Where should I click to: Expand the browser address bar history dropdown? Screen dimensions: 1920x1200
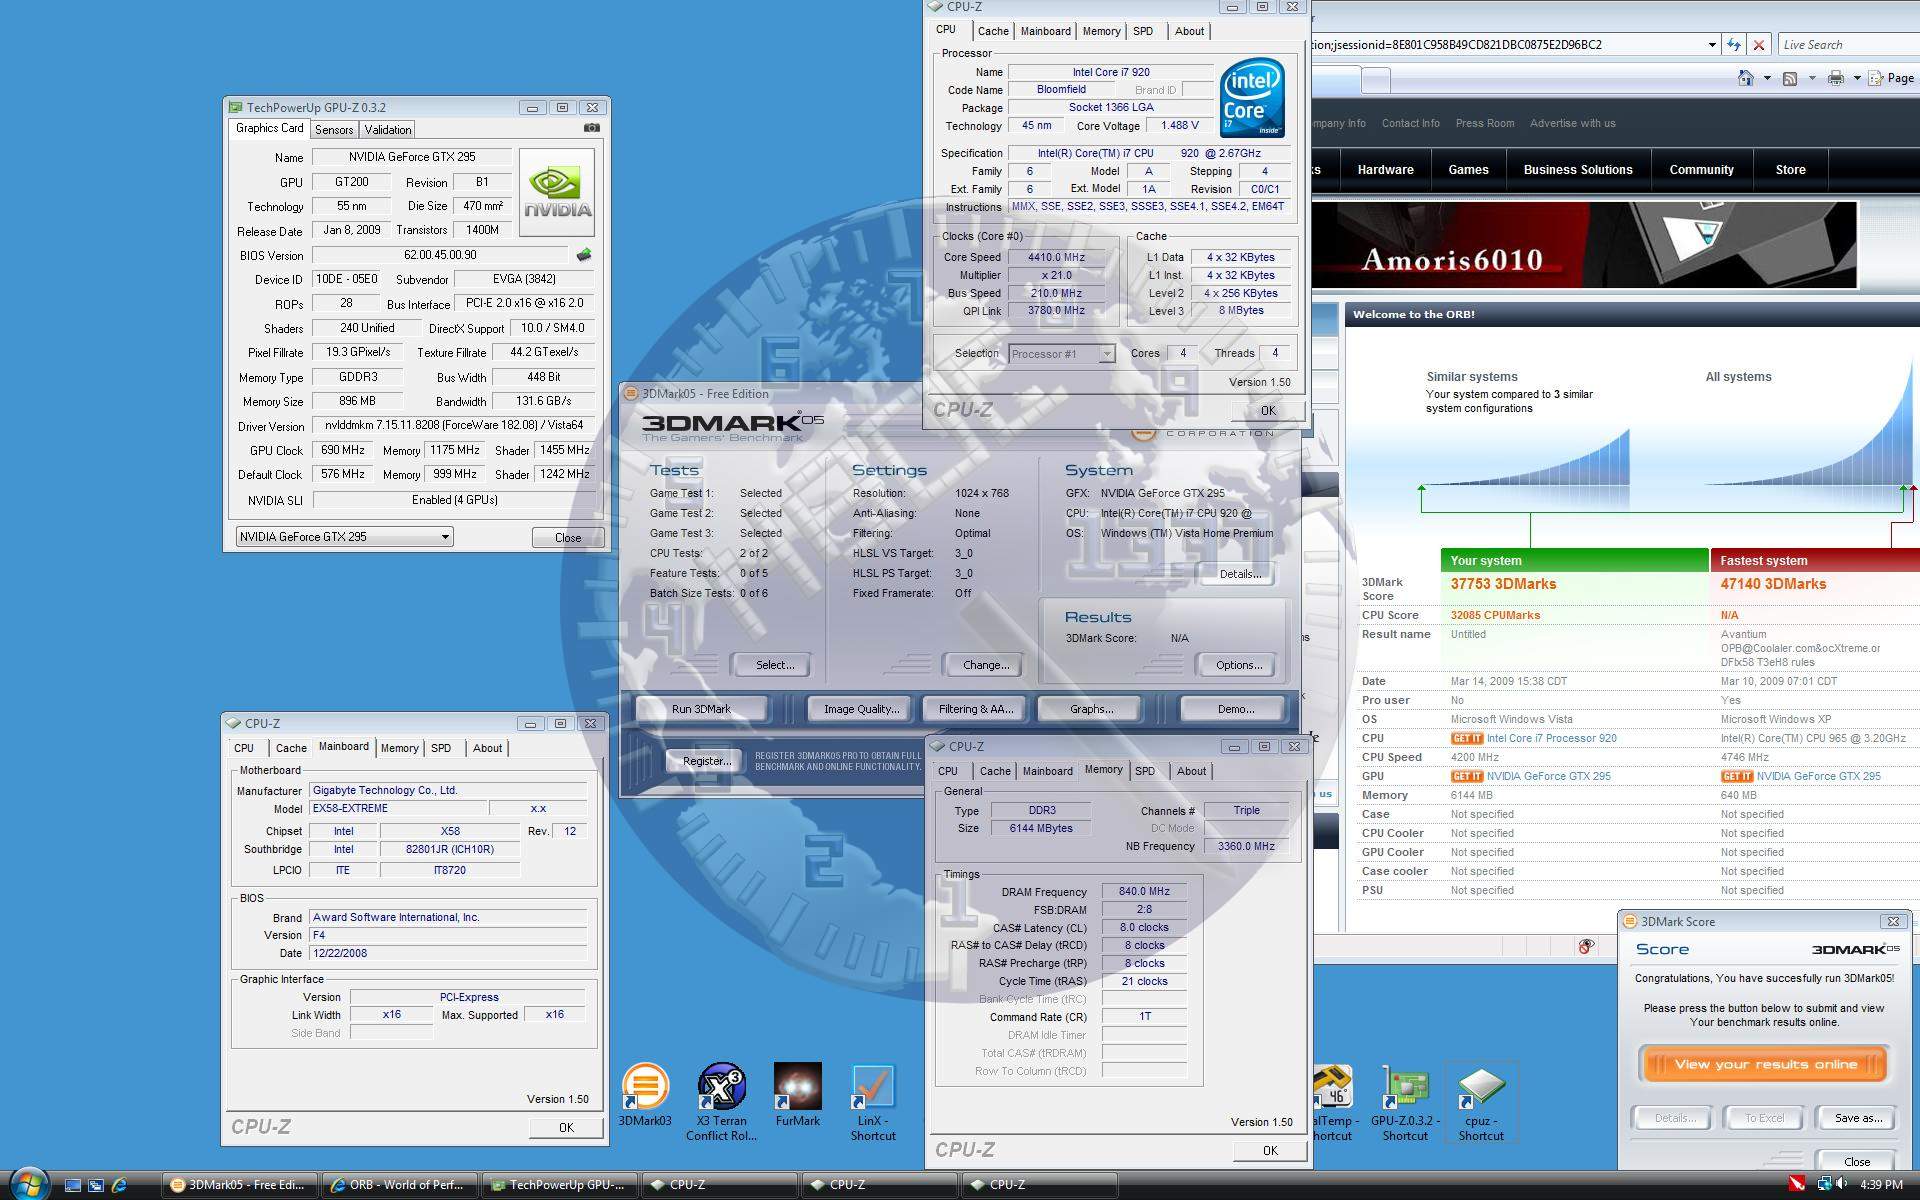tap(1712, 45)
